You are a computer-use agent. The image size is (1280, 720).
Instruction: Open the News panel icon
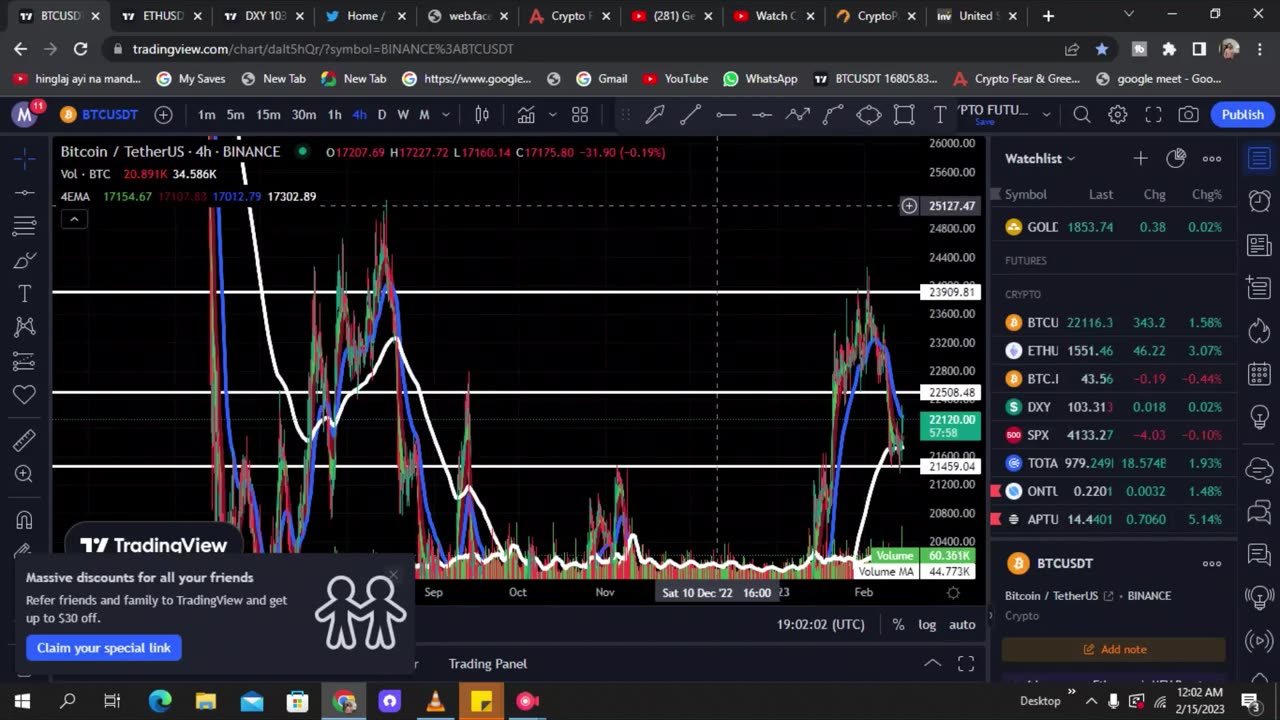click(1259, 245)
